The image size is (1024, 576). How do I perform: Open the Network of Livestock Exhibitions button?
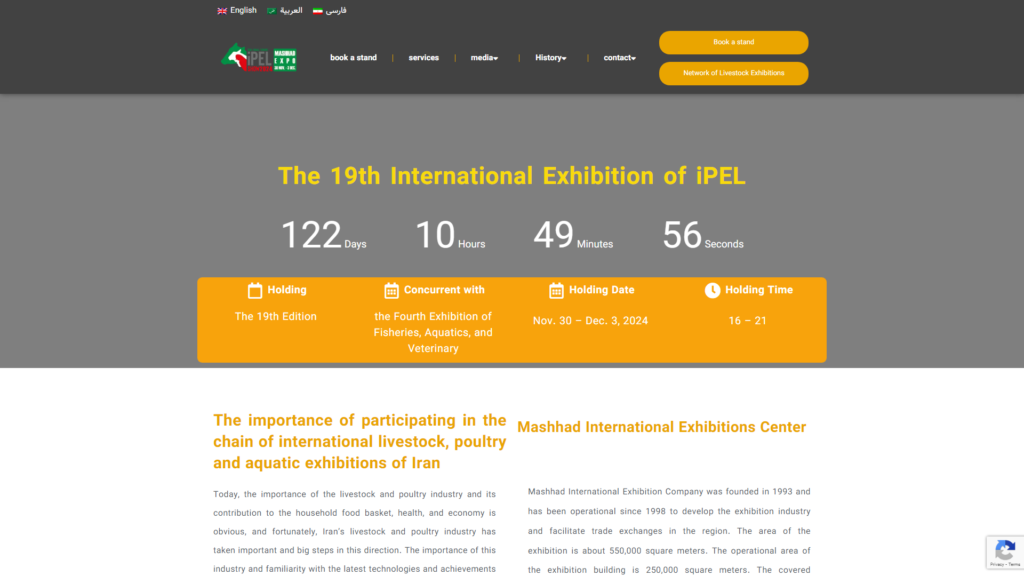tap(733, 73)
